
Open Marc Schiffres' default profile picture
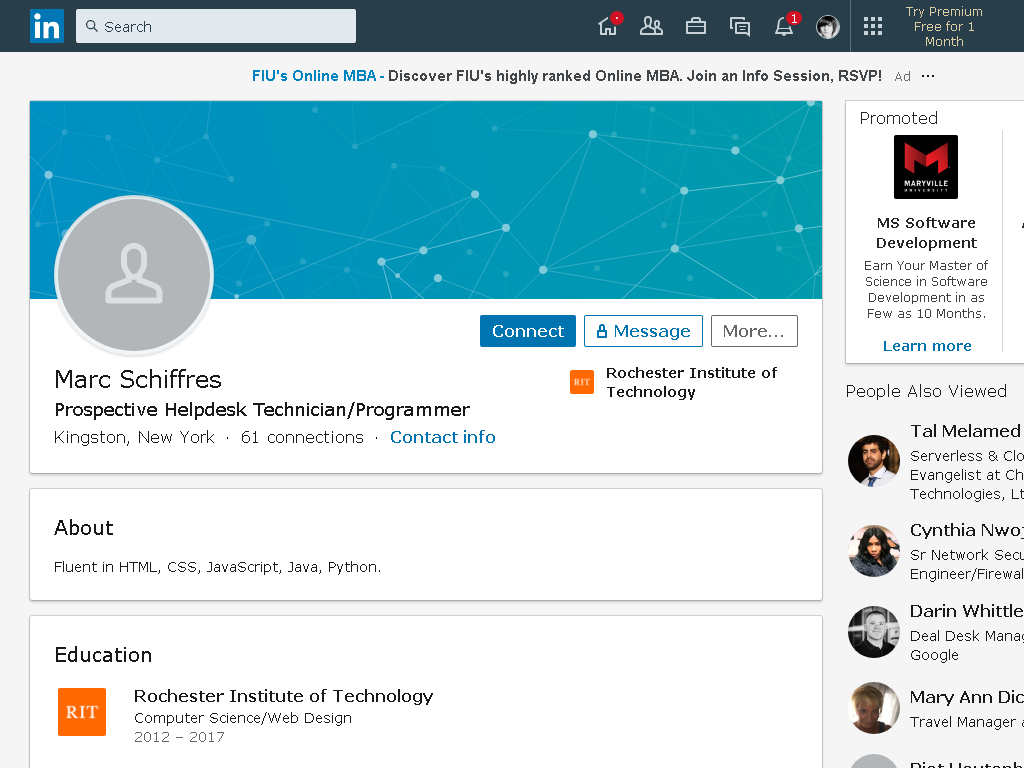tap(134, 275)
